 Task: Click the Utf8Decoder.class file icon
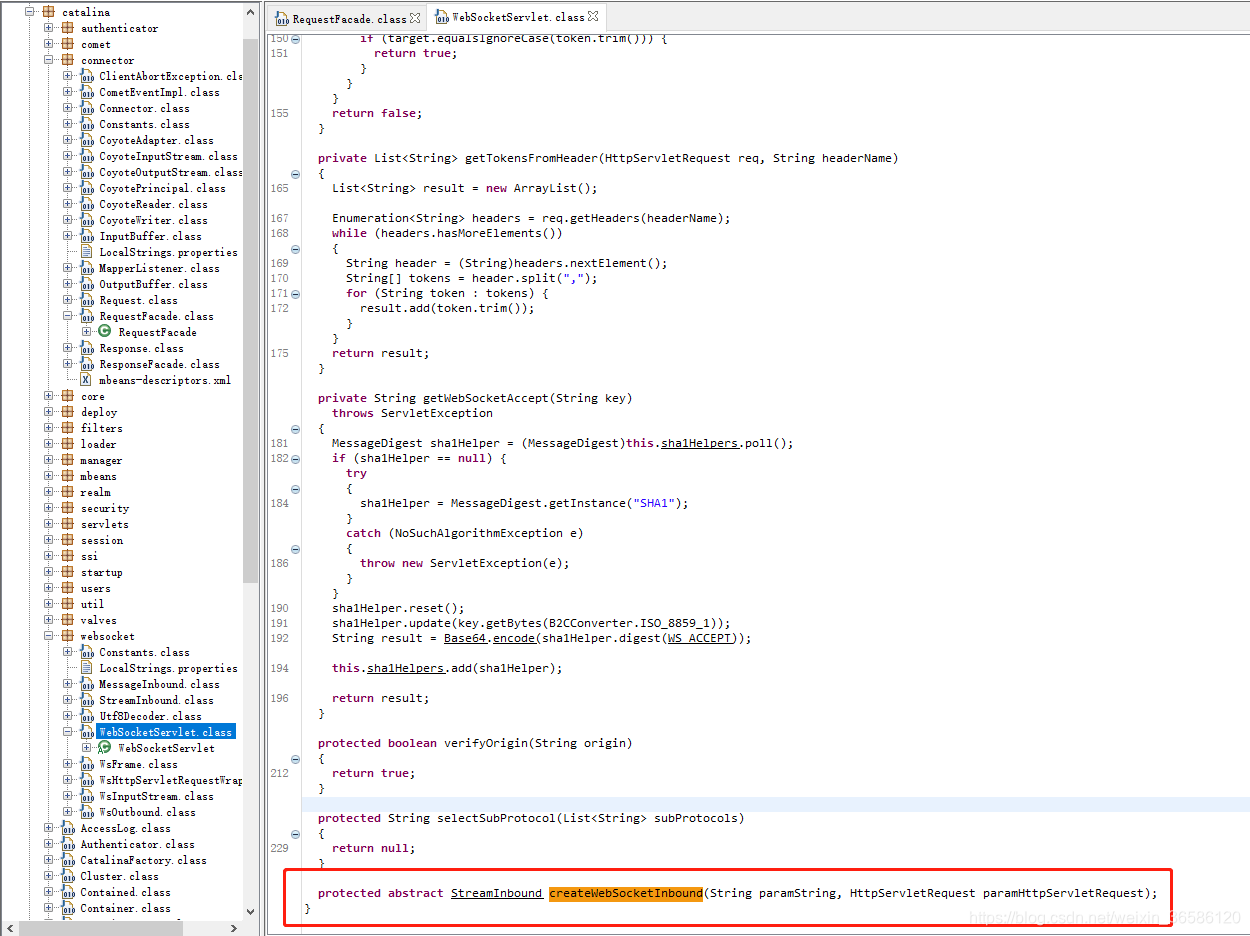(x=87, y=716)
